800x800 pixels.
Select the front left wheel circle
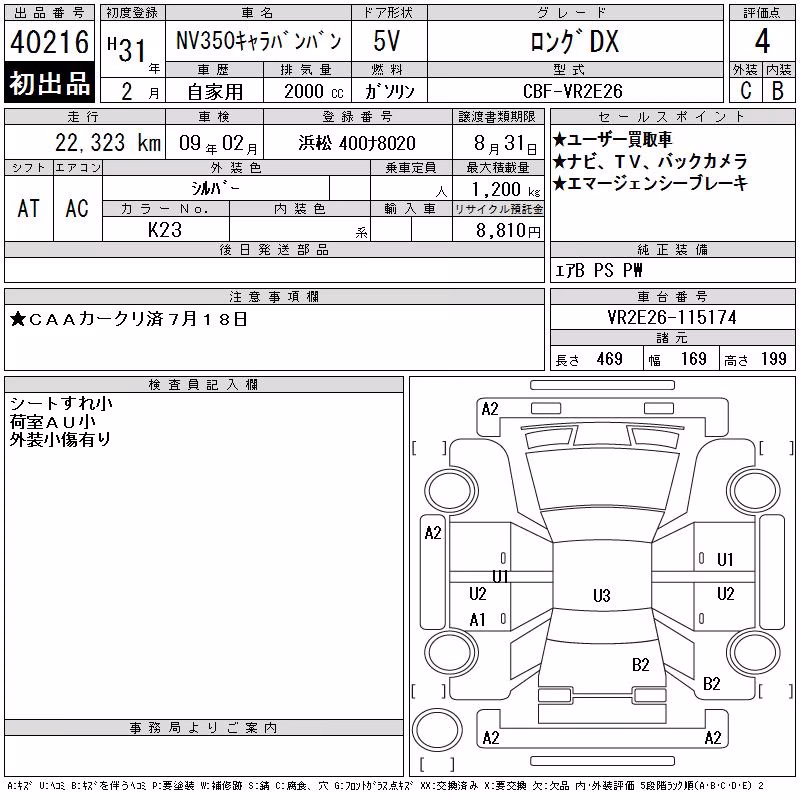[x=451, y=490]
